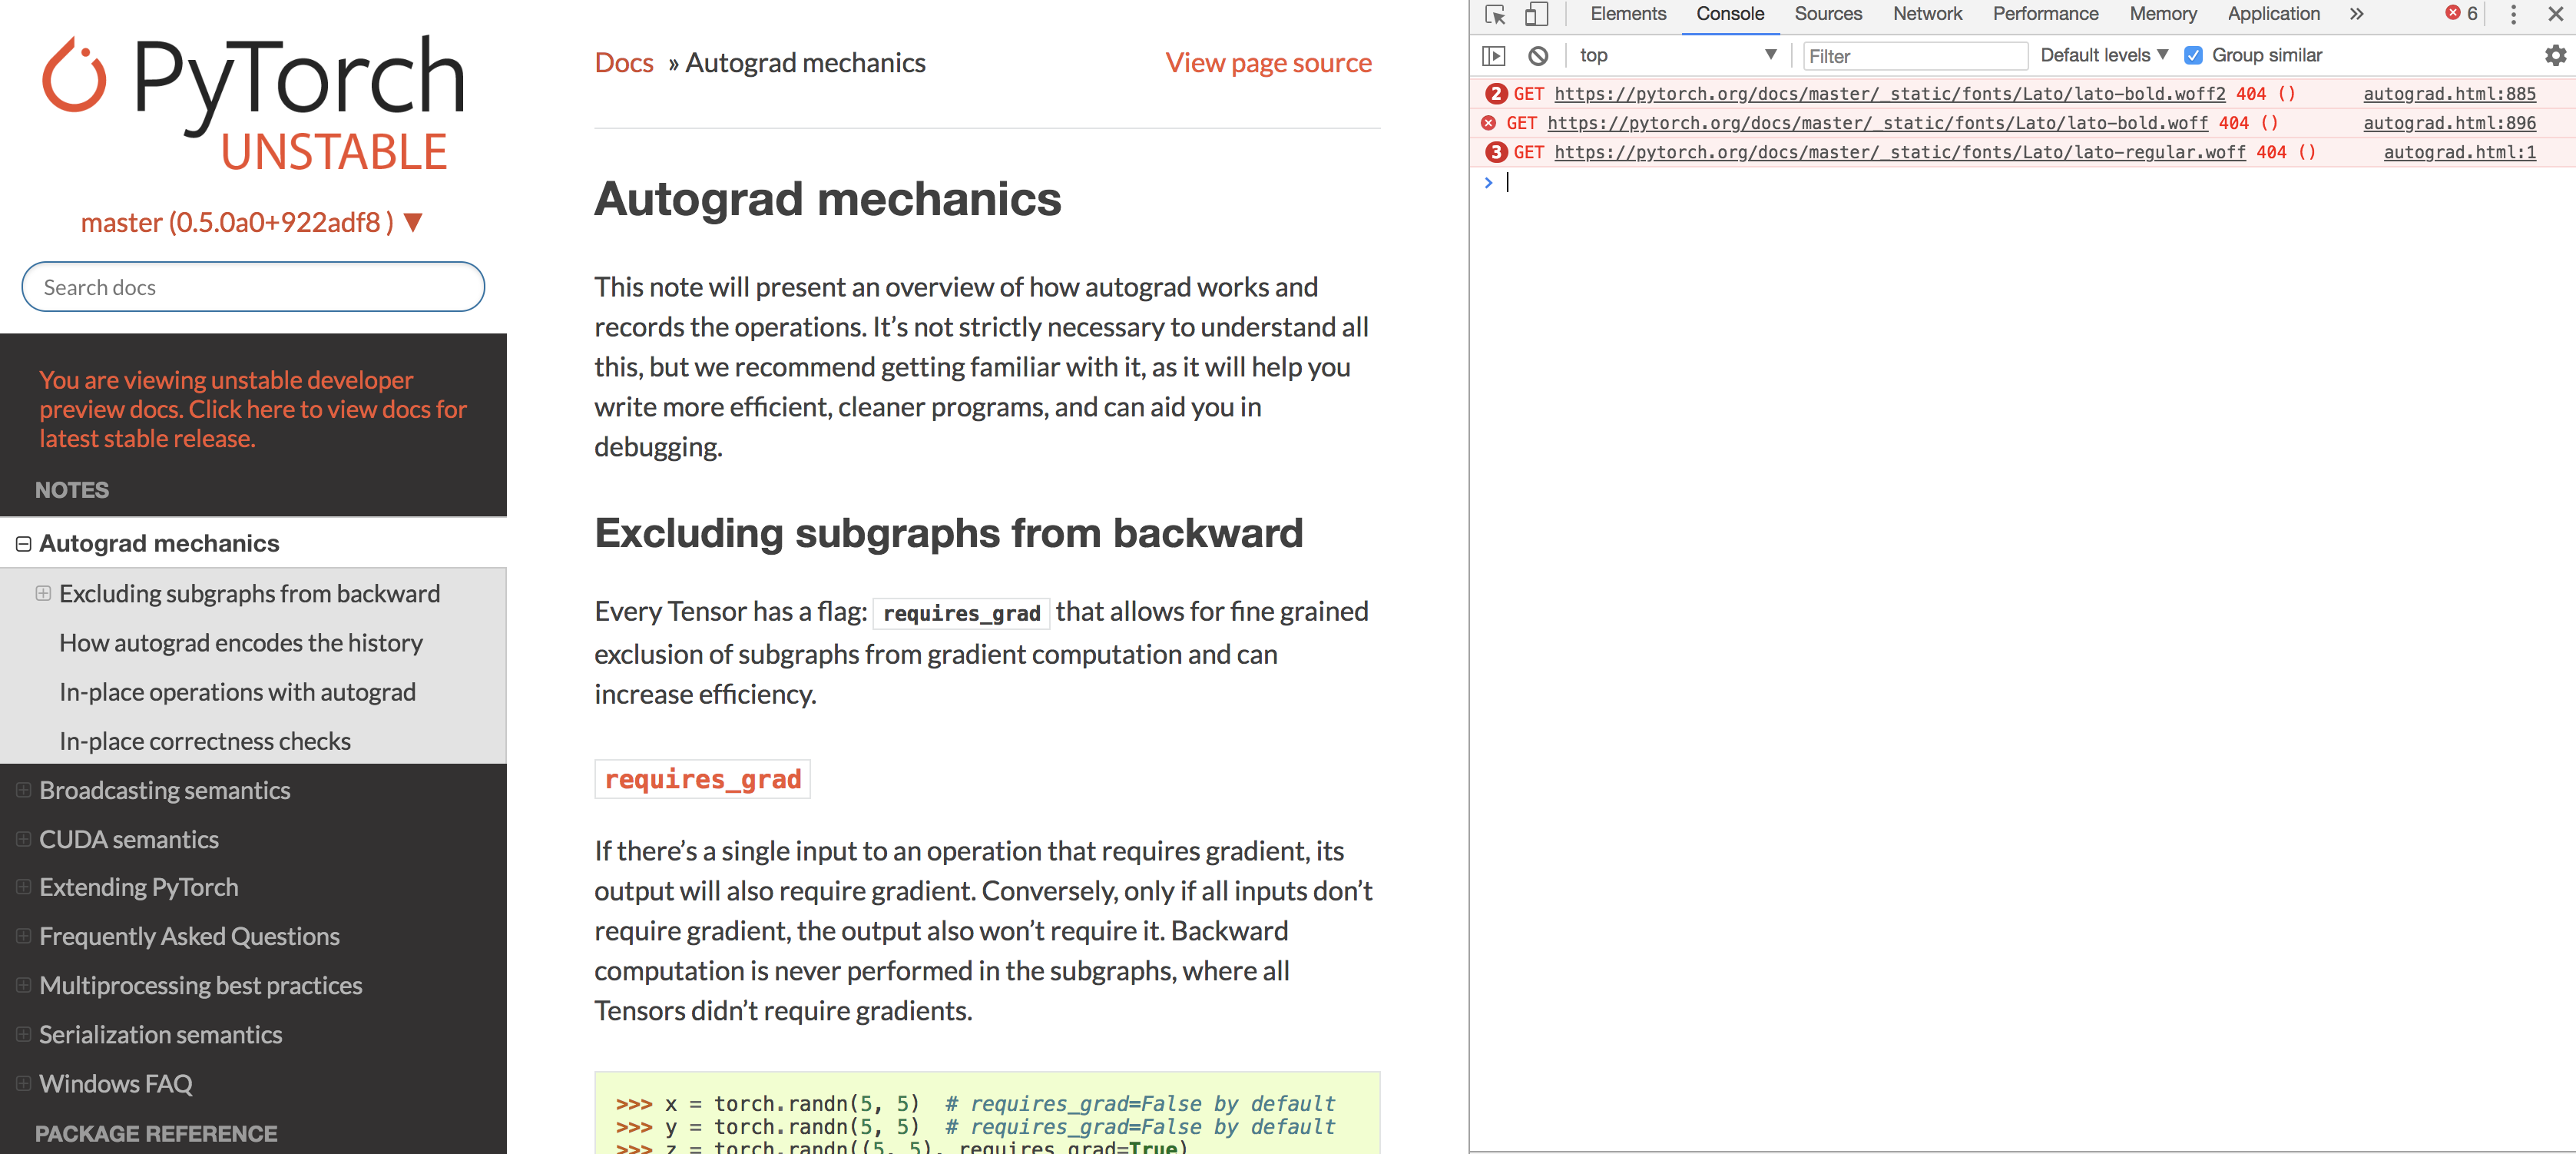Viewport: 2576px width, 1154px height.
Task: Expand Excluding subgraphs from backward item
Action: pos(43,593)
